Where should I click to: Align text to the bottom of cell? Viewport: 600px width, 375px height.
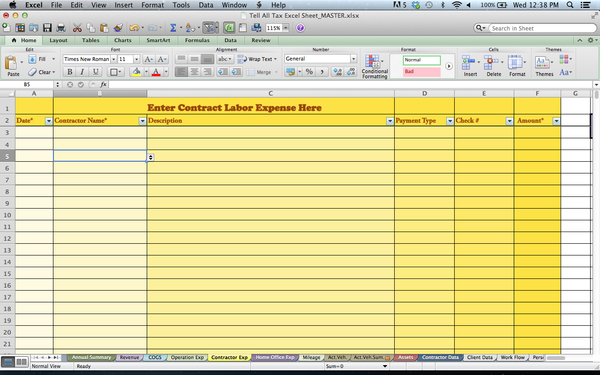click(207, 59)
